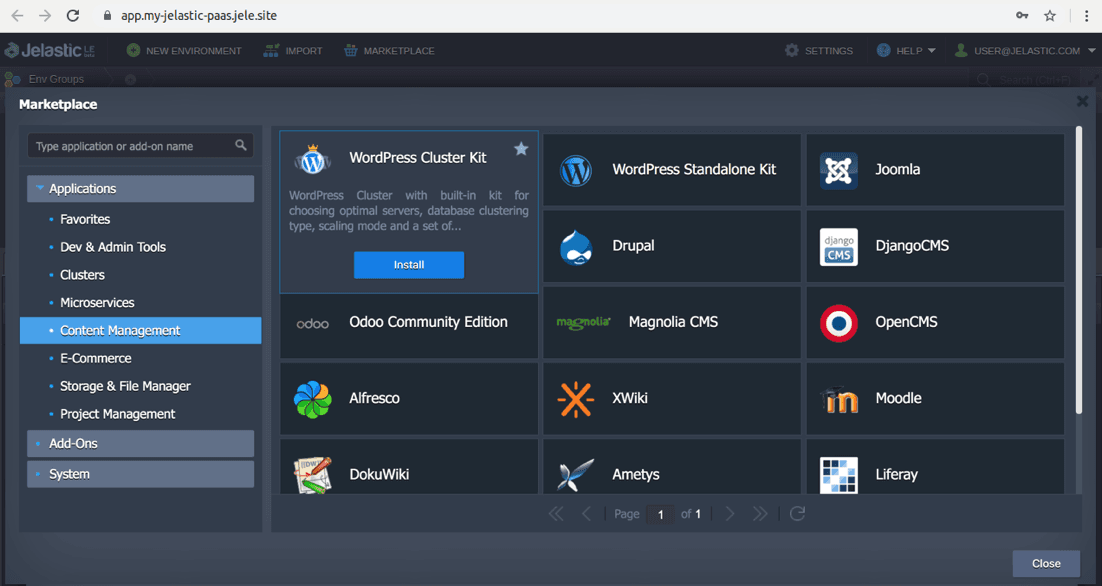Image resolution: width=1102 pixels, height=586 pixels.
Task: Open the Help dropdown menu
Action: (x=907, y=51)
